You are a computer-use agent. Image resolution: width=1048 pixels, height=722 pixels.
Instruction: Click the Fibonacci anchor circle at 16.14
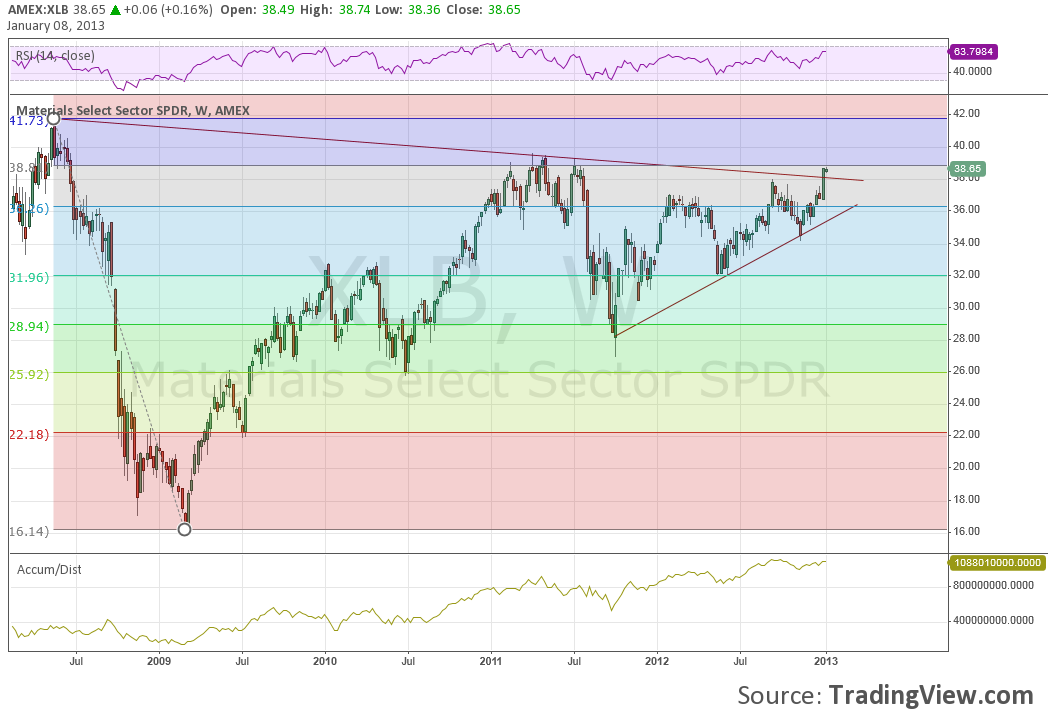184,529
